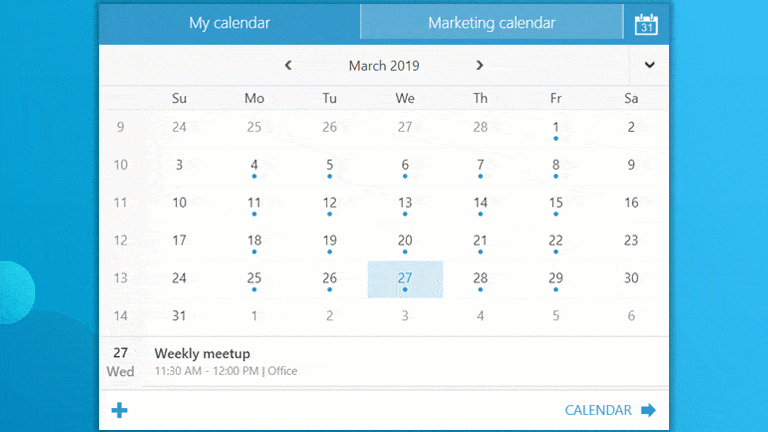This screenshot has height=432, width=768.
Task: Collapse the month view with the chevron
Action: (649, 65)
